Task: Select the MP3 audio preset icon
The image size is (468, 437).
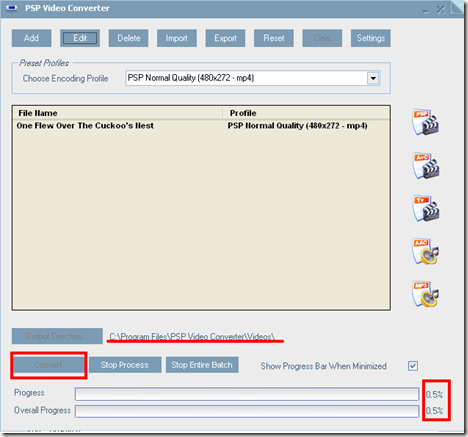Action: [x=425, y=294]
